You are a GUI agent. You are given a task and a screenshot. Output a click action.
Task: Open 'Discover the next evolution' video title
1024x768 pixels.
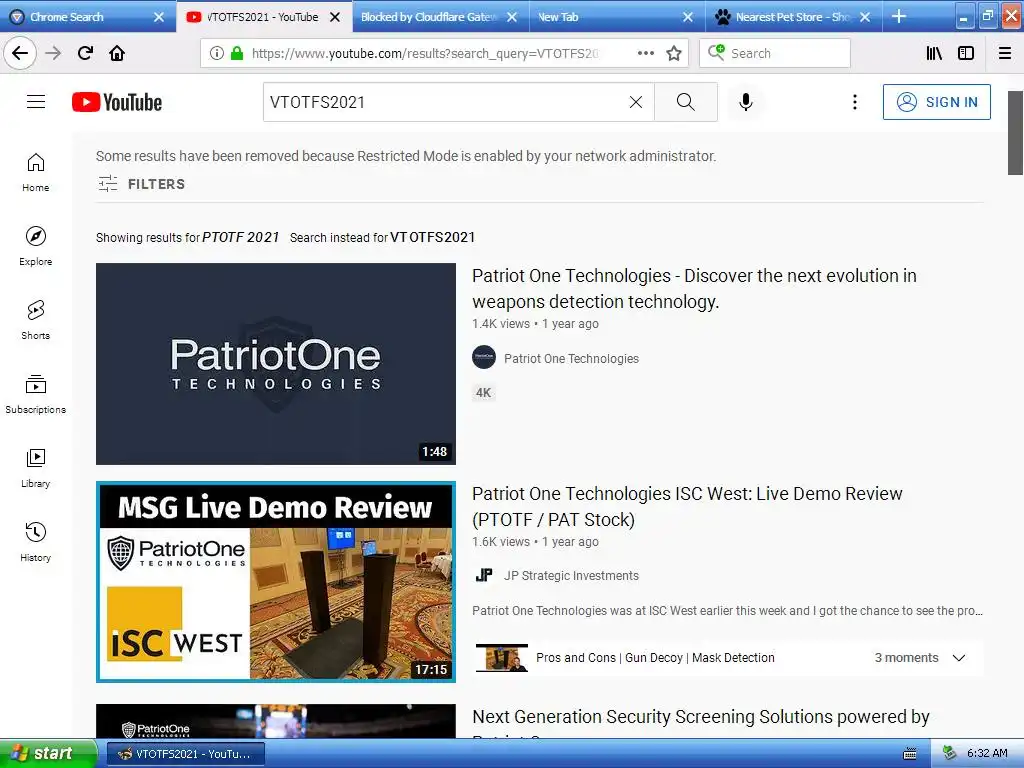coord(694,289)
